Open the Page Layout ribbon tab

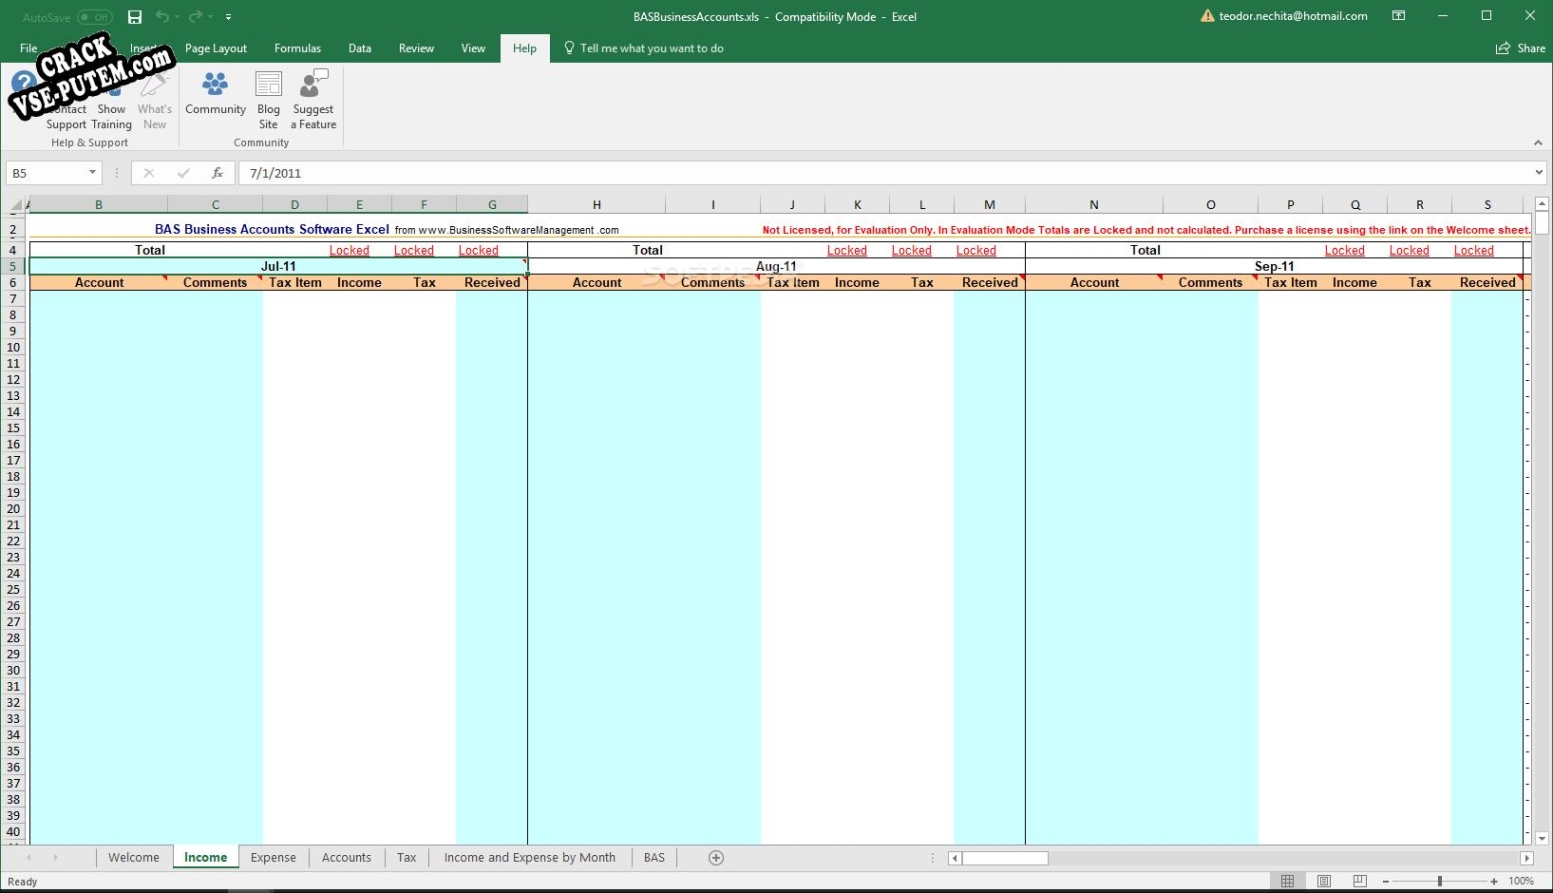tap(216, 48)
